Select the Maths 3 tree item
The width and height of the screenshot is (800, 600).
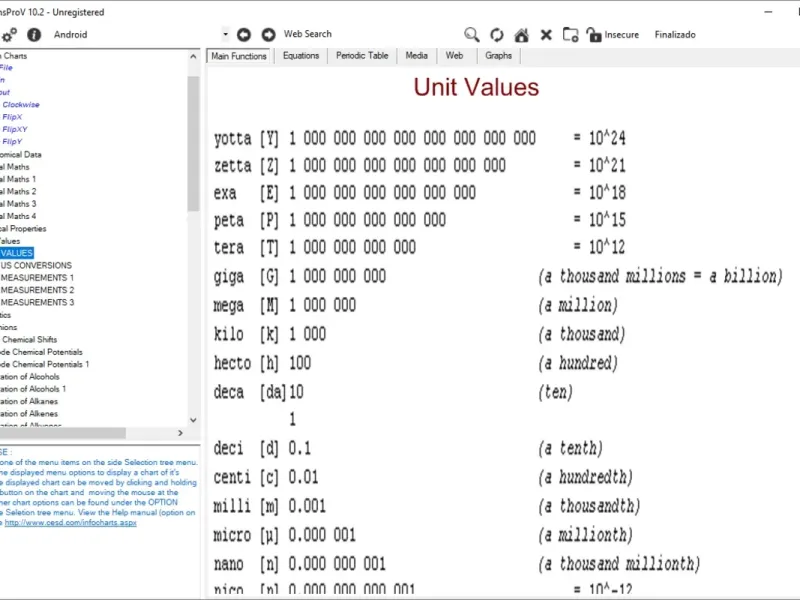pyautogui.click(x=18, y=204)
